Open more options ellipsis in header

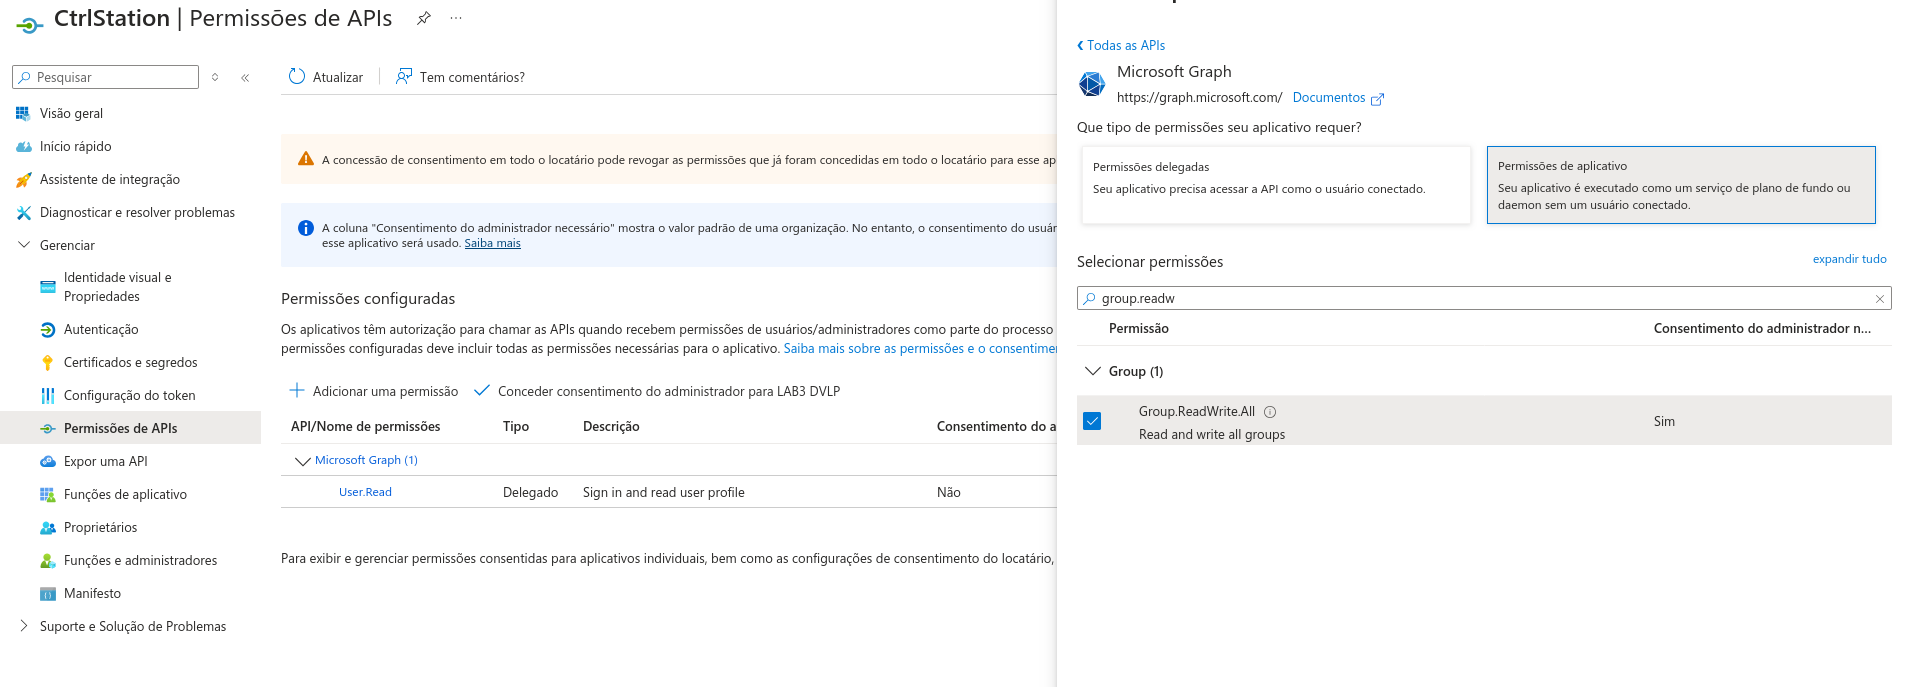coord(456,18)
